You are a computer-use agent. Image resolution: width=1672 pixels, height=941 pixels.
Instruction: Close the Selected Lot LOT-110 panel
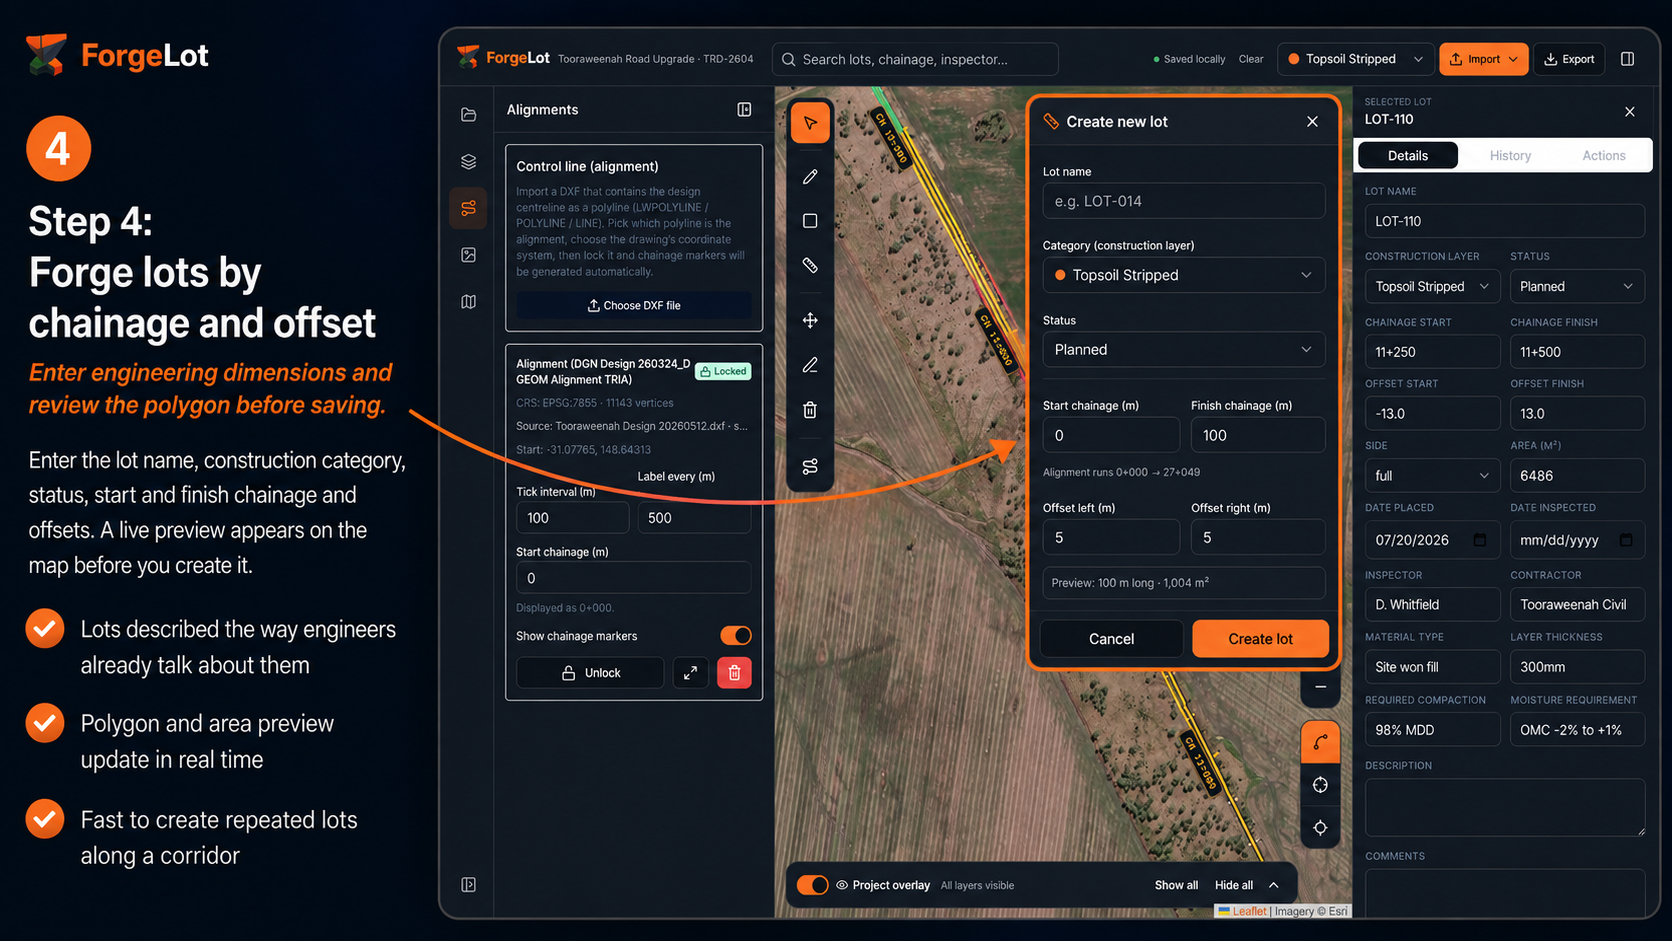pyautogui.click(x=1630, y=111)
